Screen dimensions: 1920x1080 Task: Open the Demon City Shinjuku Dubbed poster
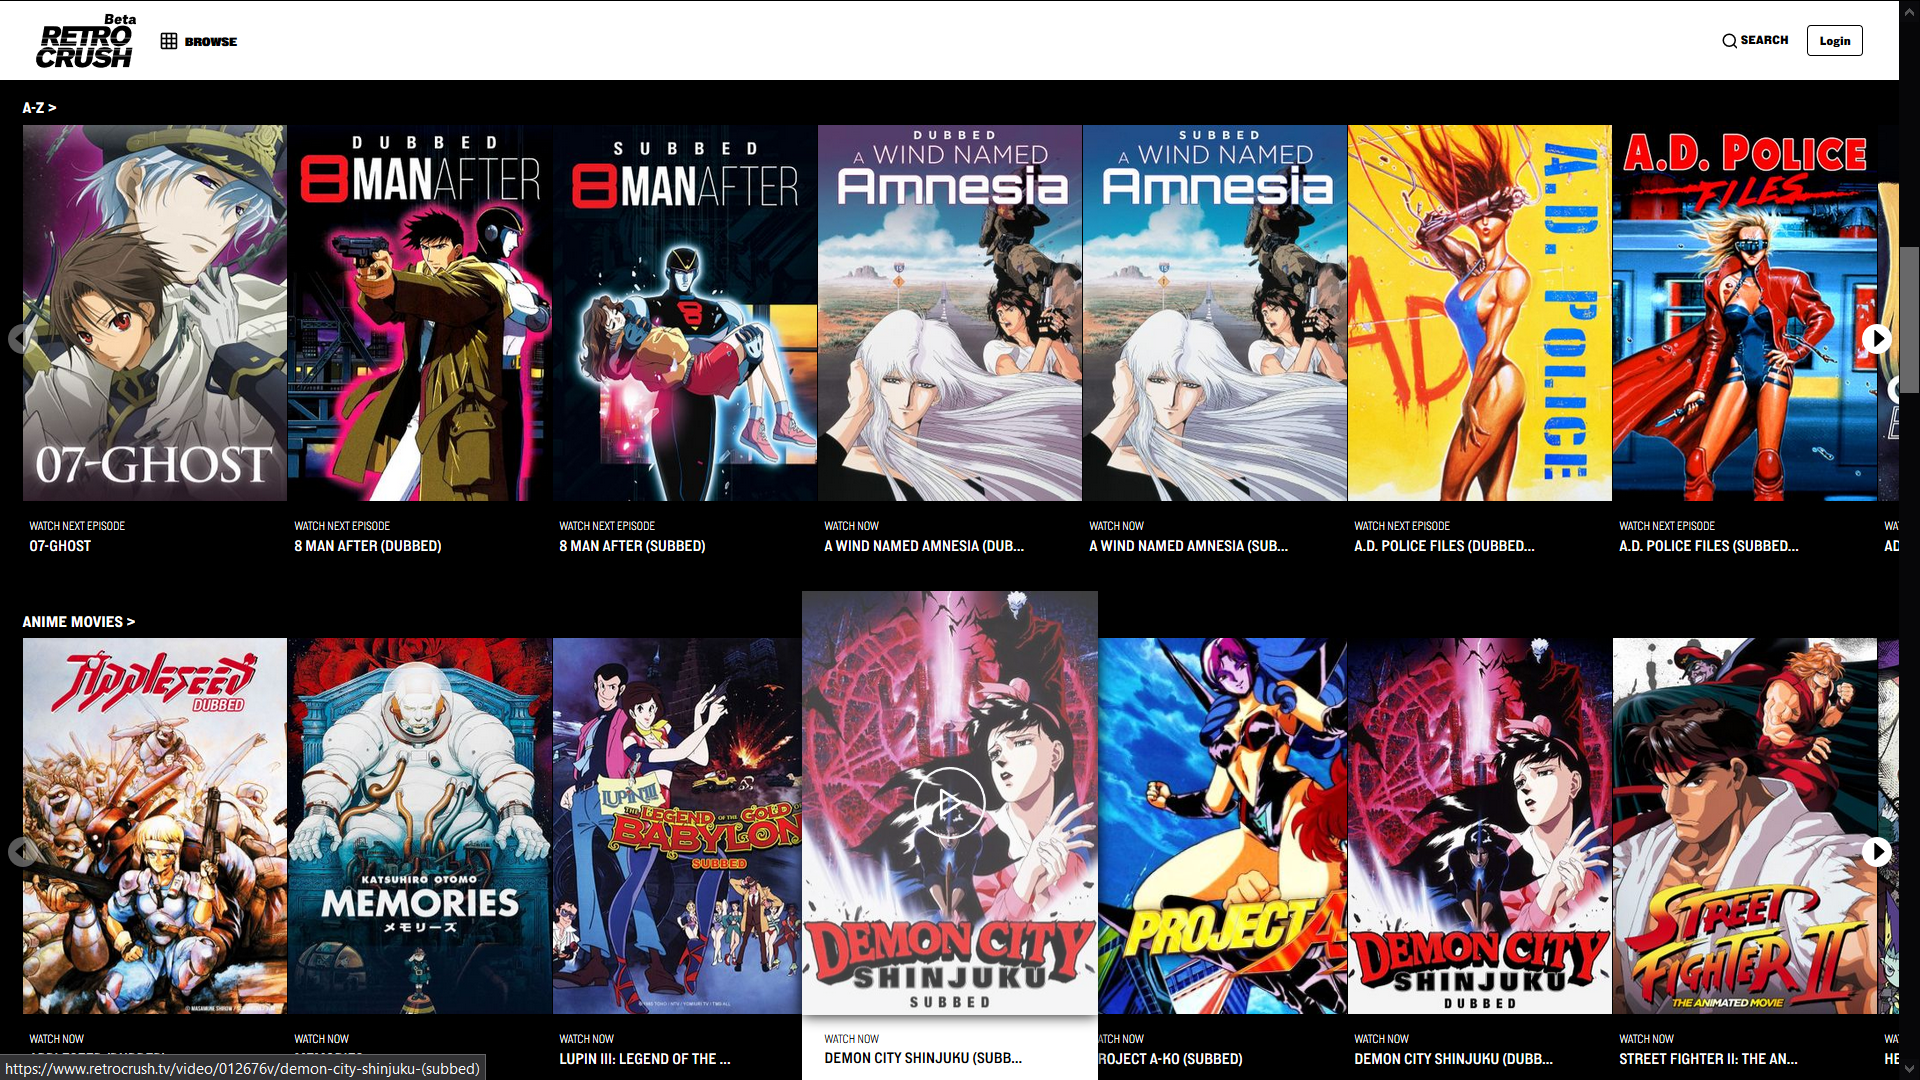[x=1480, y=826]
